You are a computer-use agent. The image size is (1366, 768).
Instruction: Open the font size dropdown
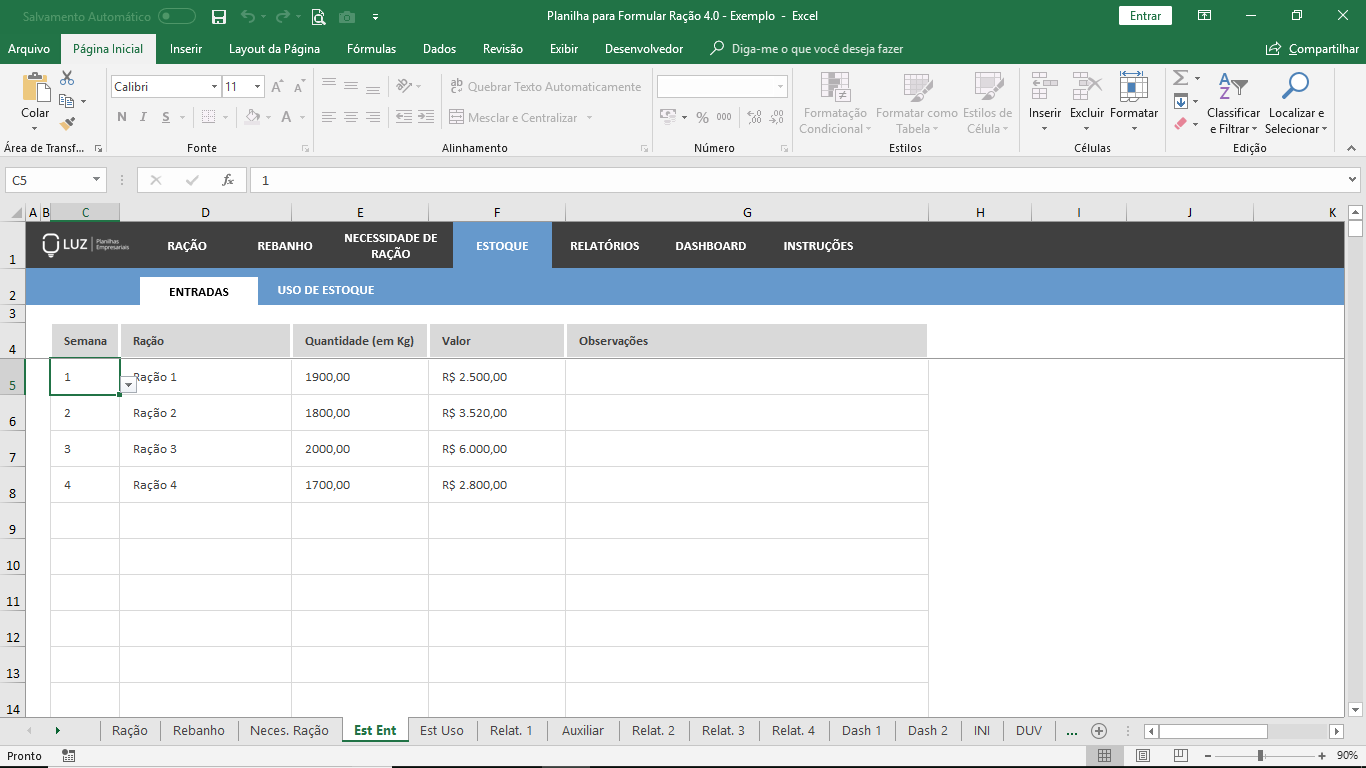pyautogui.click(x=257, y=87)
